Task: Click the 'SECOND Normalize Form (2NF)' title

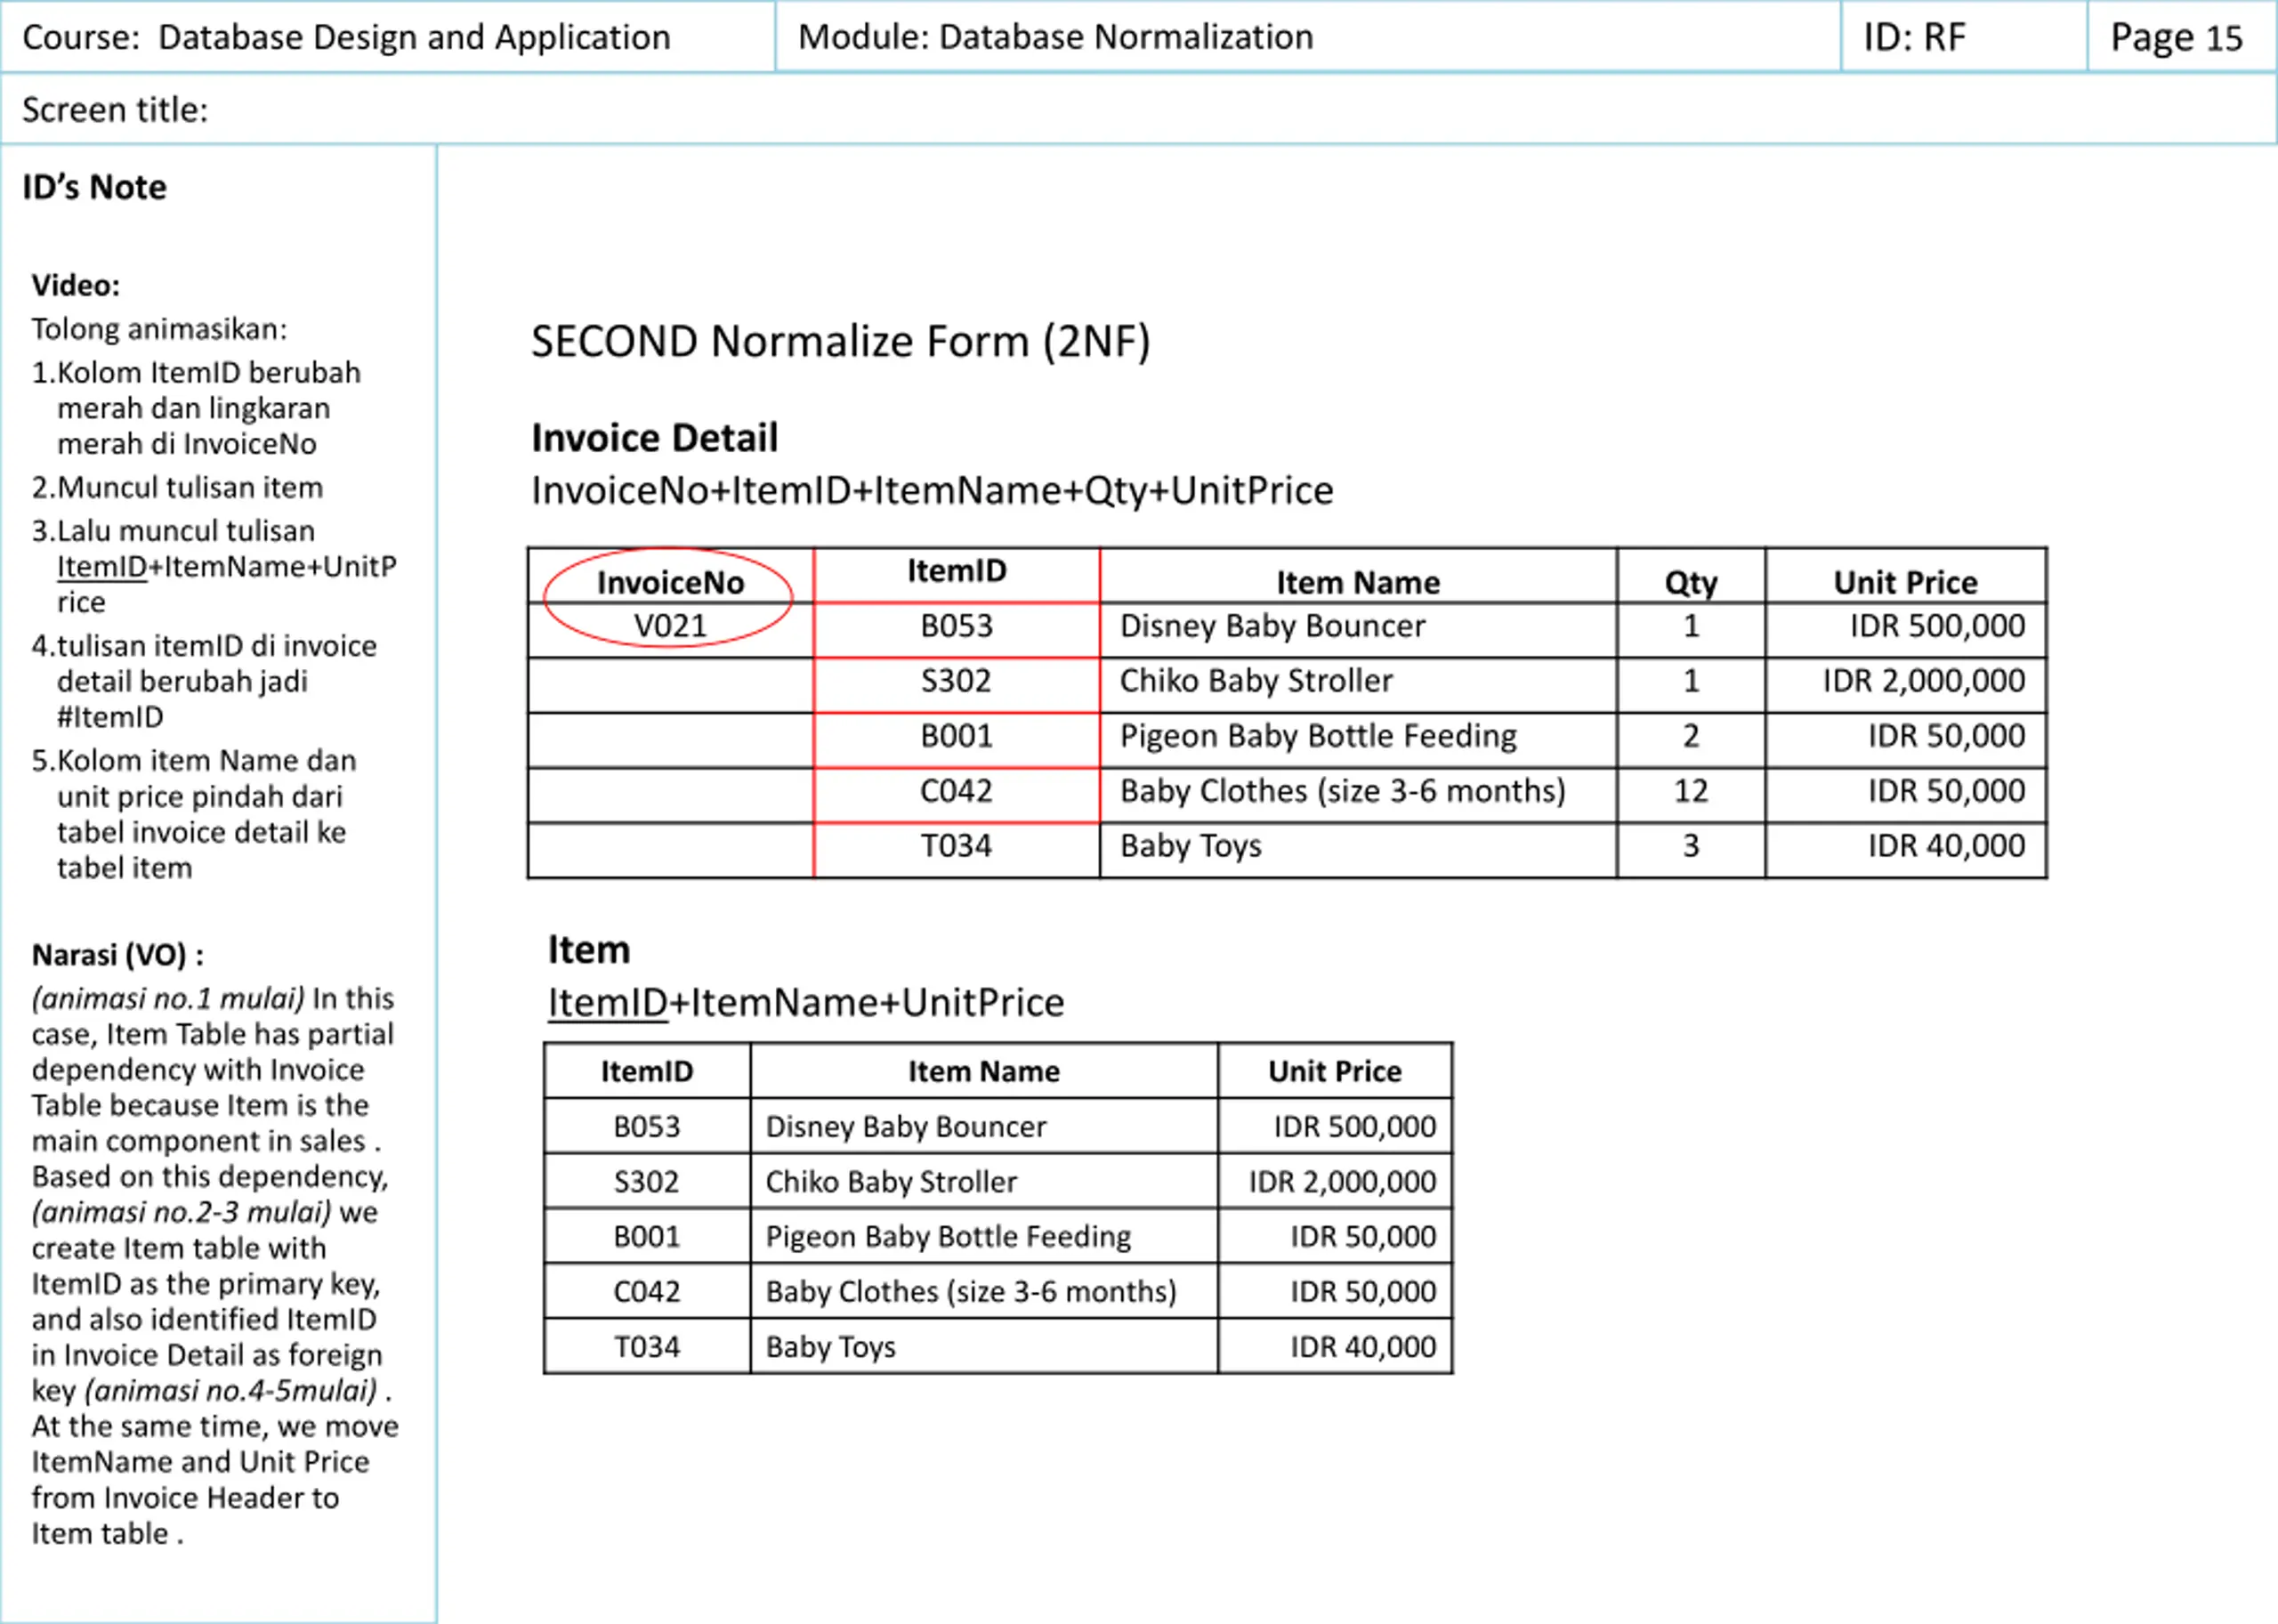Action: pos(840,341)
